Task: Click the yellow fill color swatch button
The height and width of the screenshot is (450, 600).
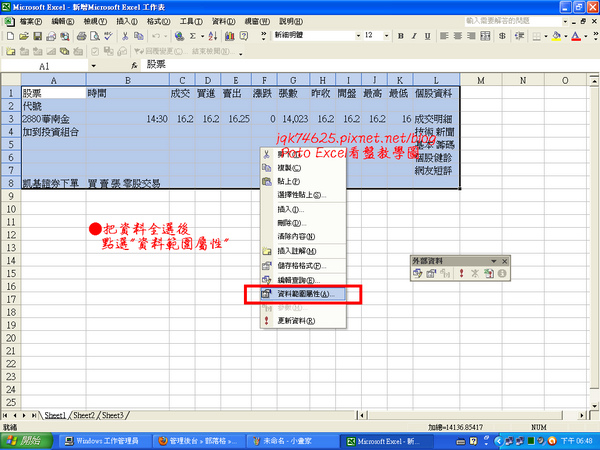Action: point(557,36)
